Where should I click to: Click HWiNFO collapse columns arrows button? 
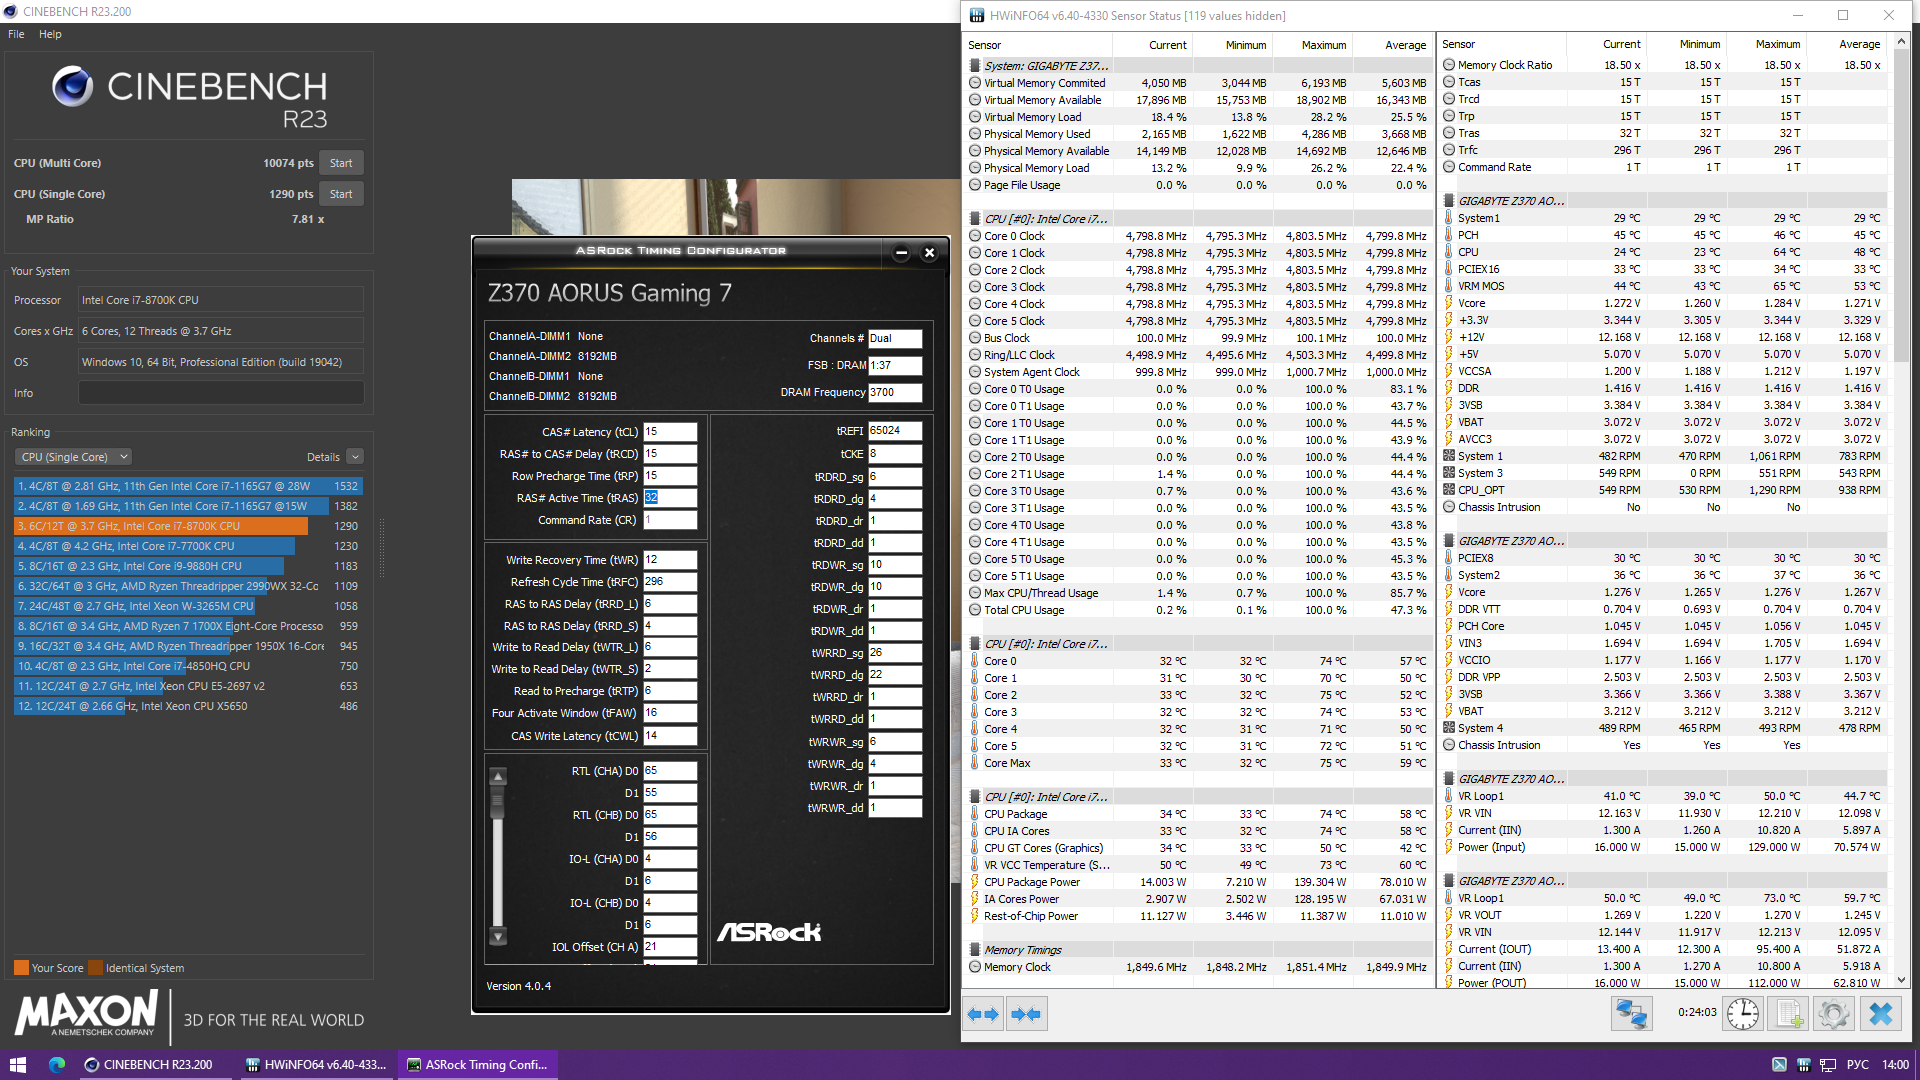click(1026, 1014)
